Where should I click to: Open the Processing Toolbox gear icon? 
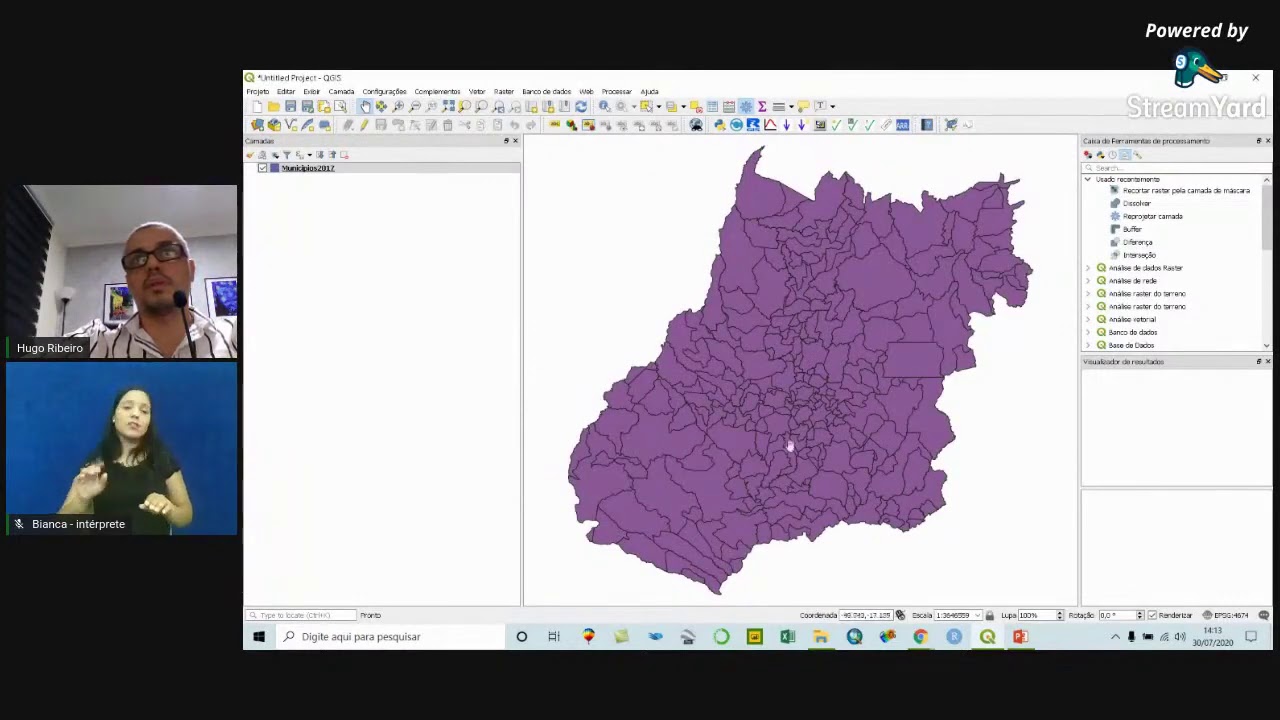coord(746,106)
